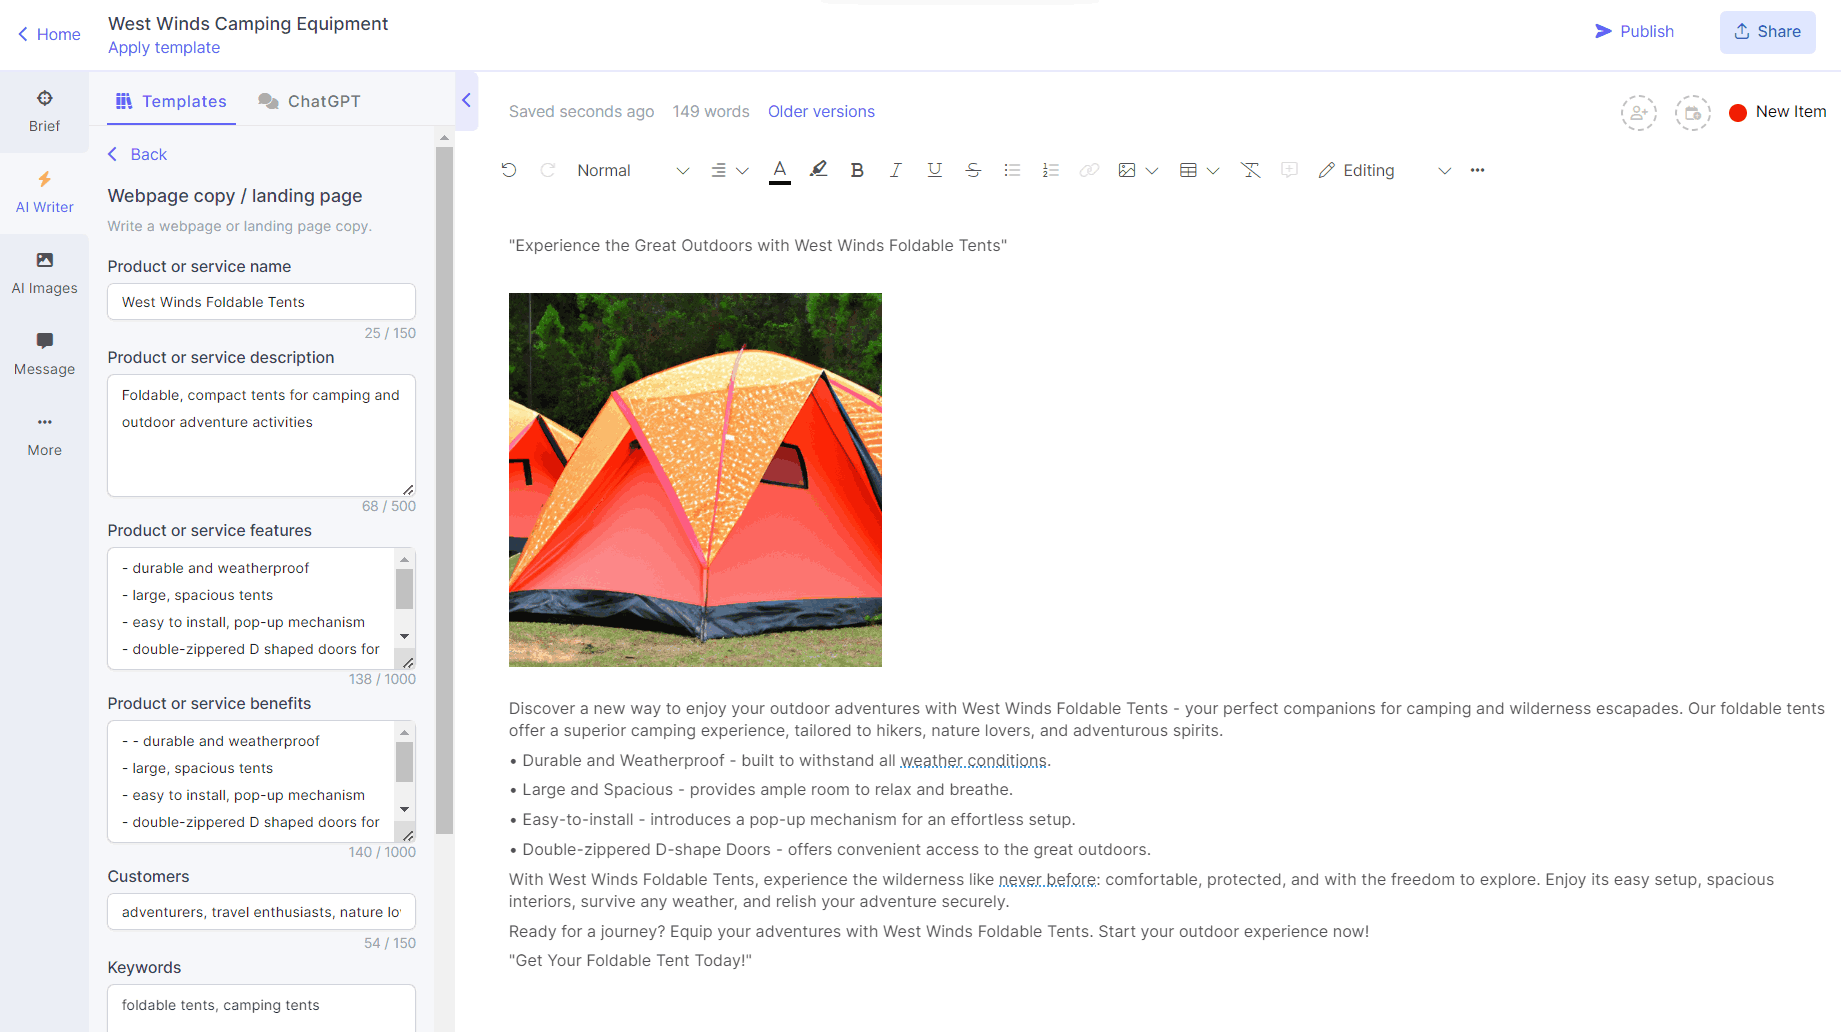Click Back in templates panel
Screen dimensions: 1841x1032
point(137,154)
